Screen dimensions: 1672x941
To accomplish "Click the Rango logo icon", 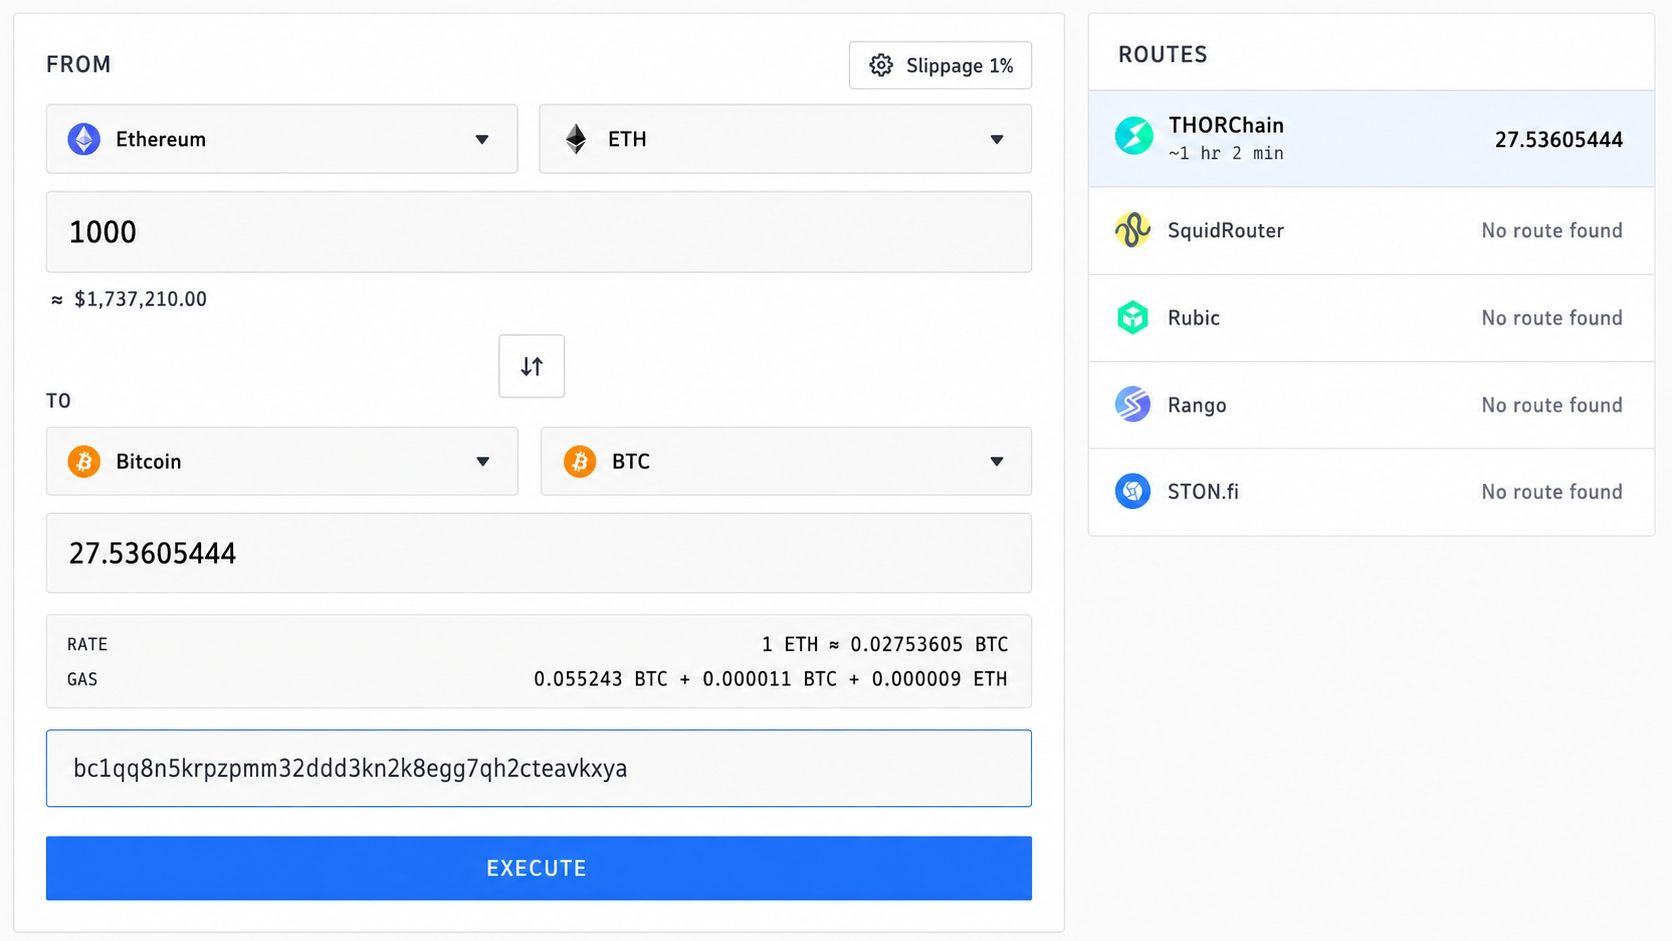I will [x=1133, y=404].
